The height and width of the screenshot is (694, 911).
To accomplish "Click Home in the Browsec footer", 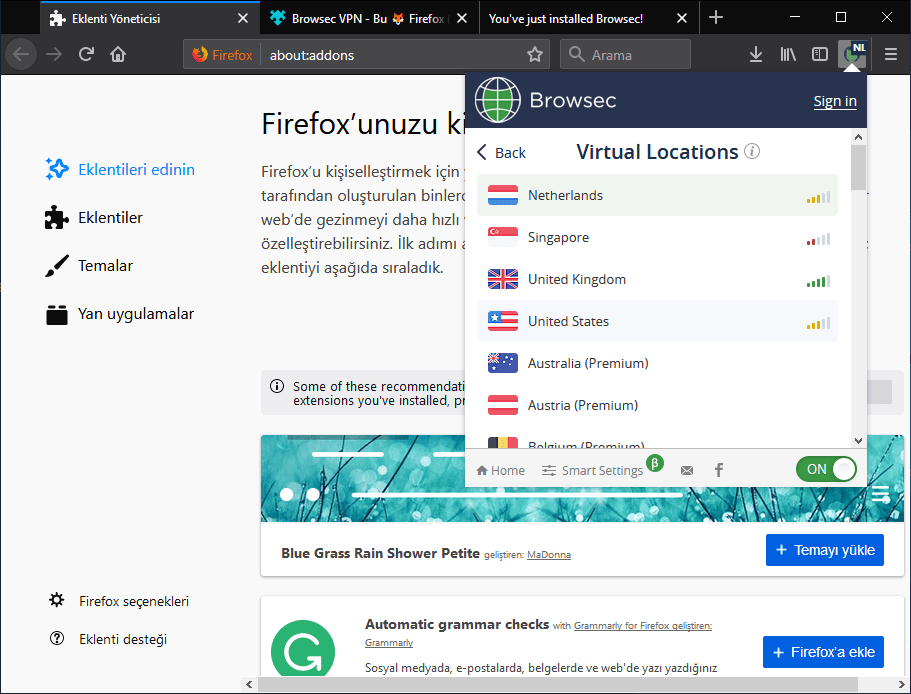I will tap(500, 470).
